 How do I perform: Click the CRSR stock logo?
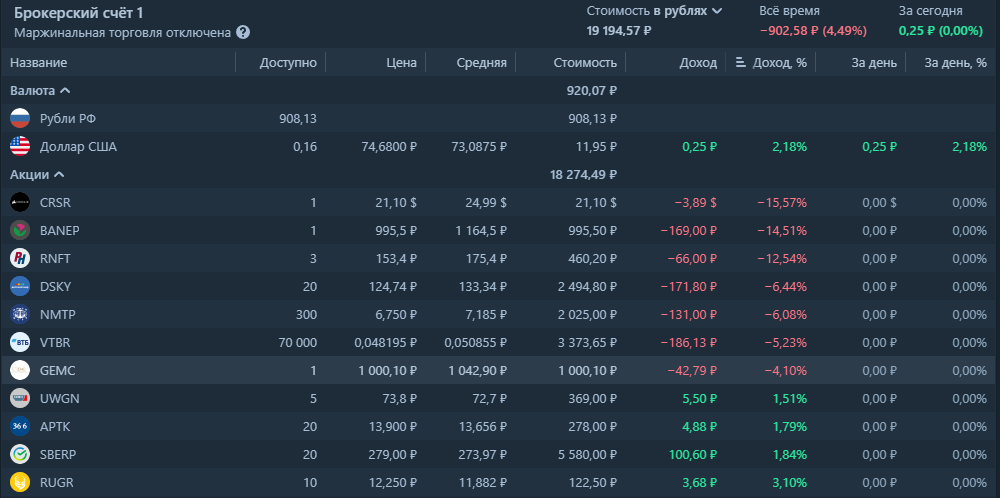(x=20, y=203)
